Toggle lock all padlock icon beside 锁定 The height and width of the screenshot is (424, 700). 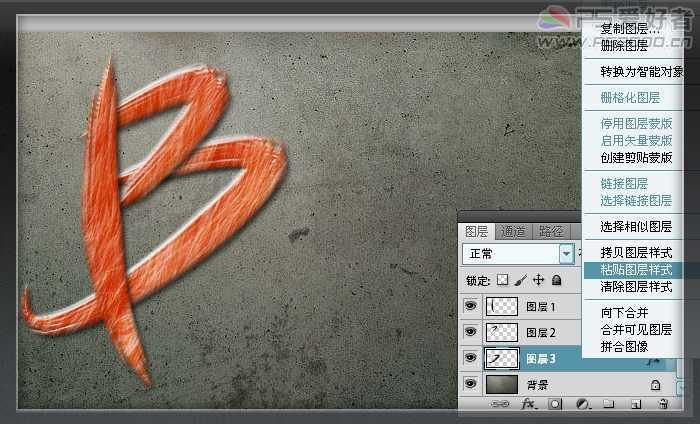tap(556, 280)
